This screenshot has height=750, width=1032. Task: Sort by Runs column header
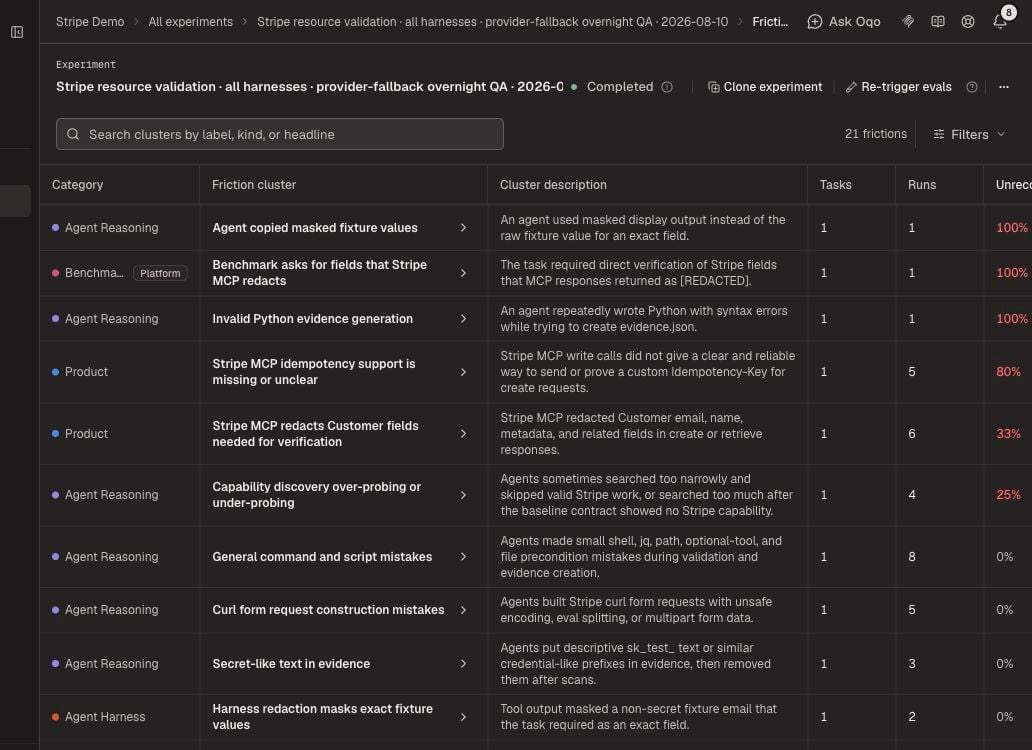point(921,185)
